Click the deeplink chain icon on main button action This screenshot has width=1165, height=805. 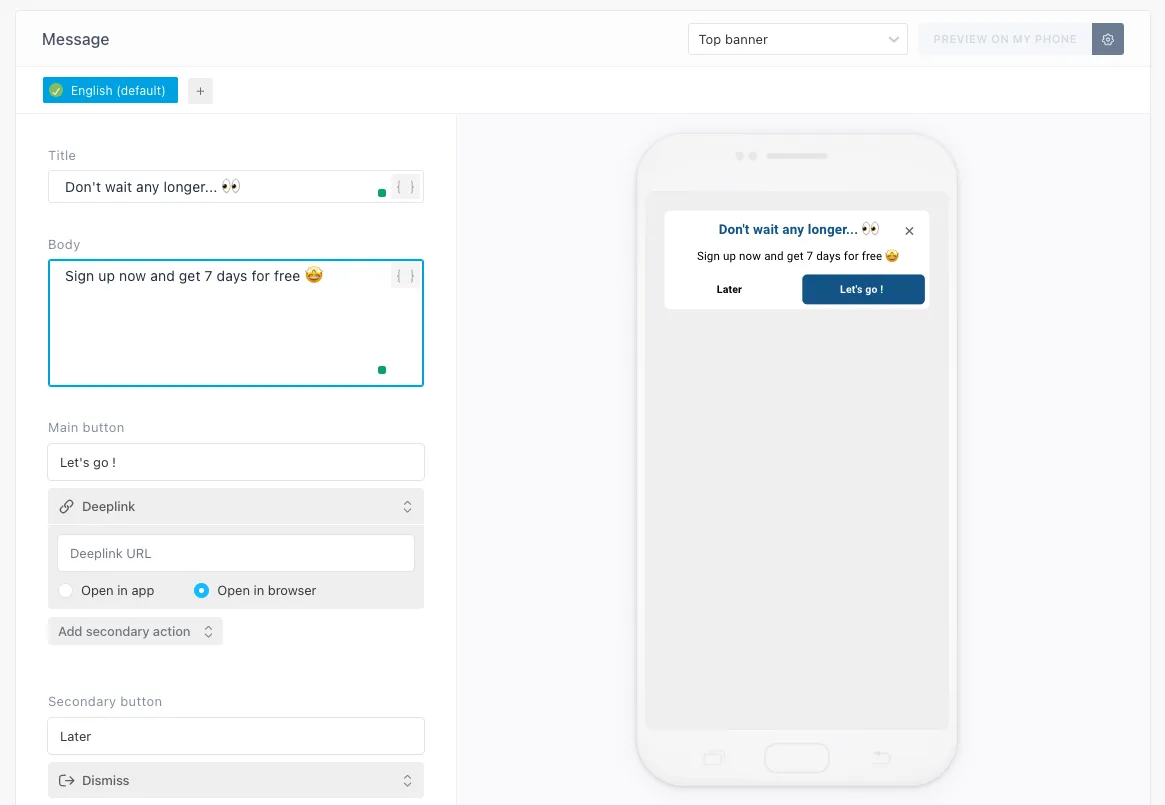click(66, 506)
